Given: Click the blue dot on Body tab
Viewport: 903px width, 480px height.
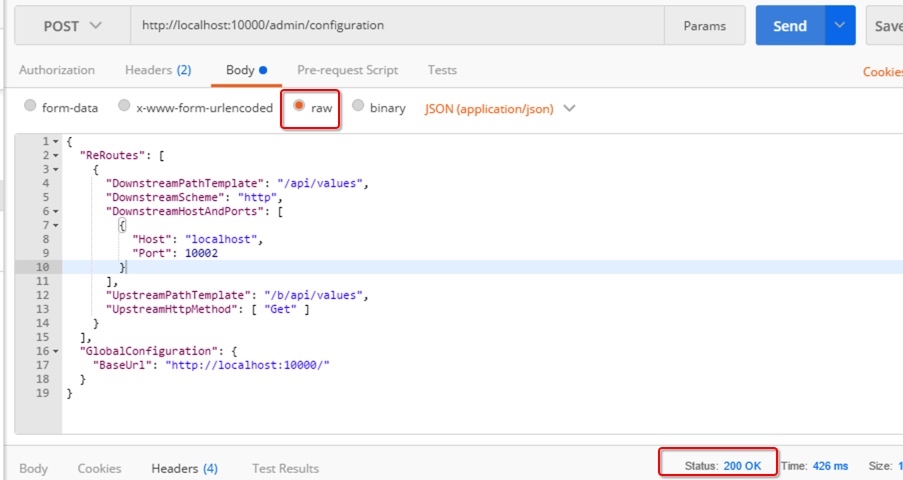Looking at the screenshot, I should [x=263, y=70].
